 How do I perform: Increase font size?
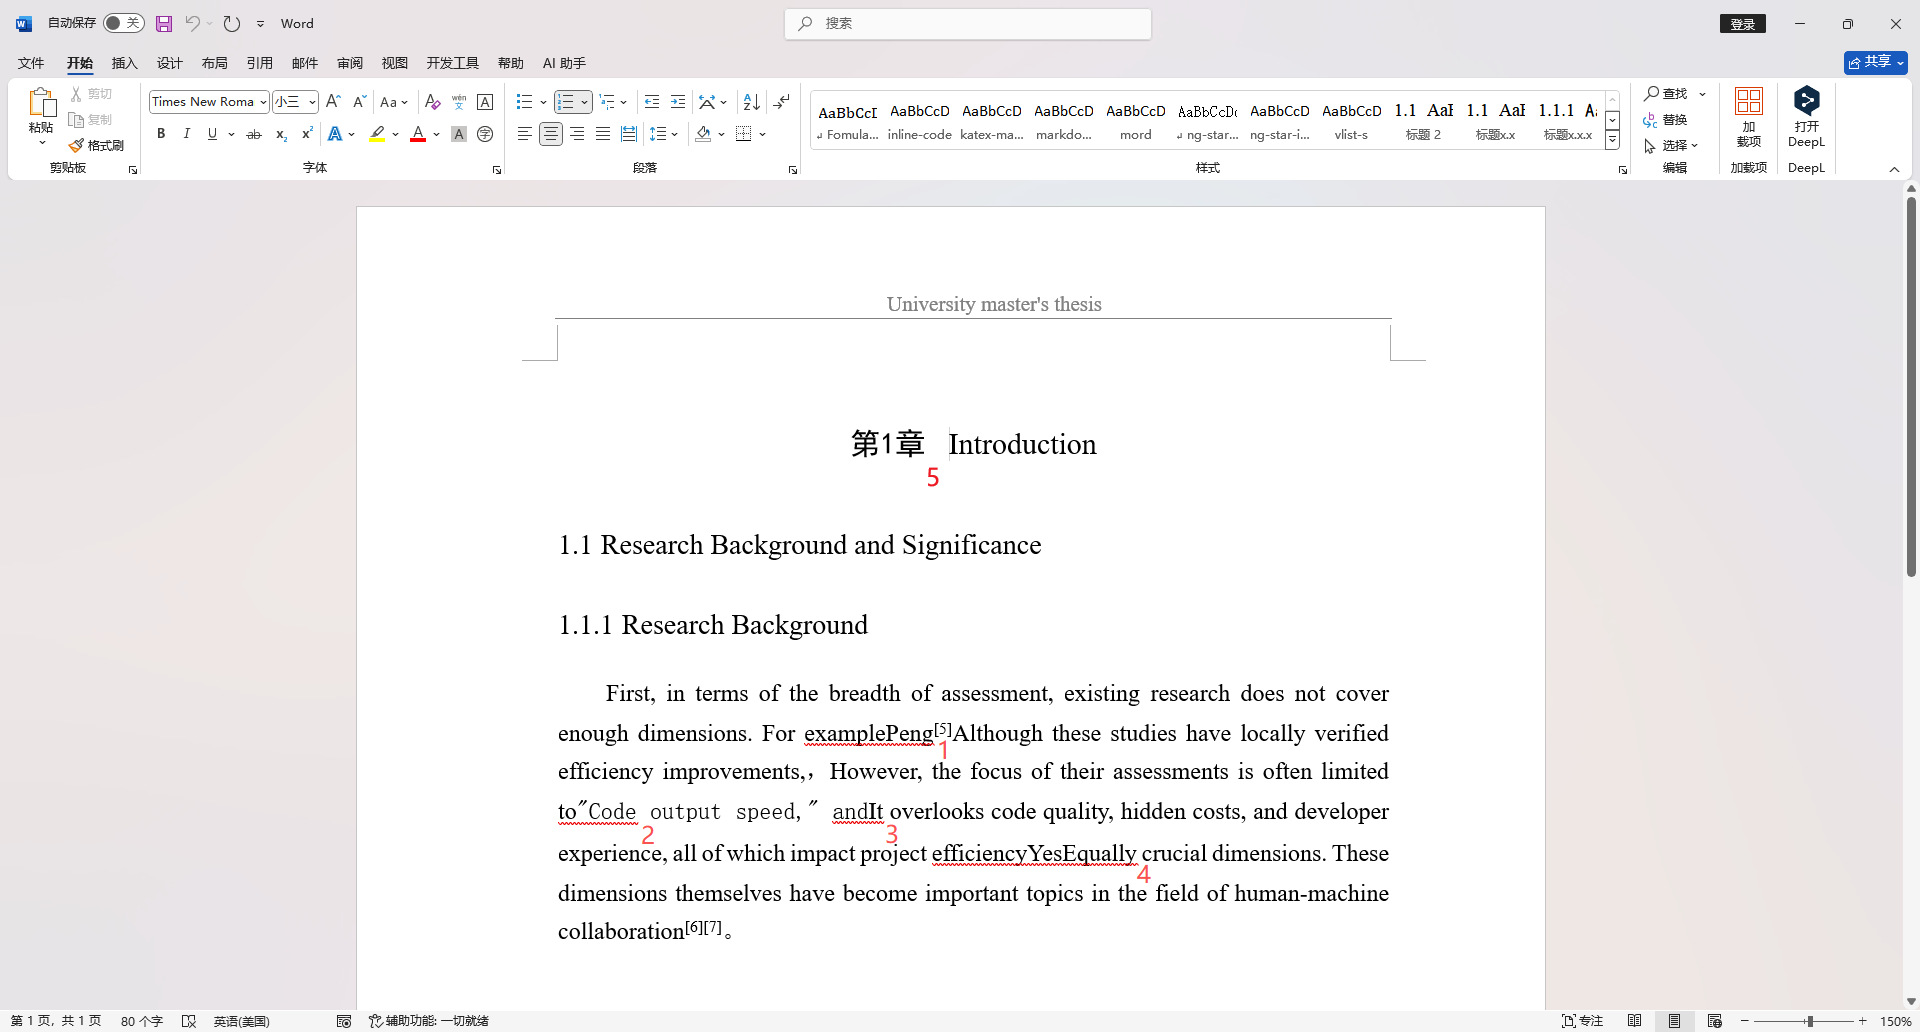[334, 102]
